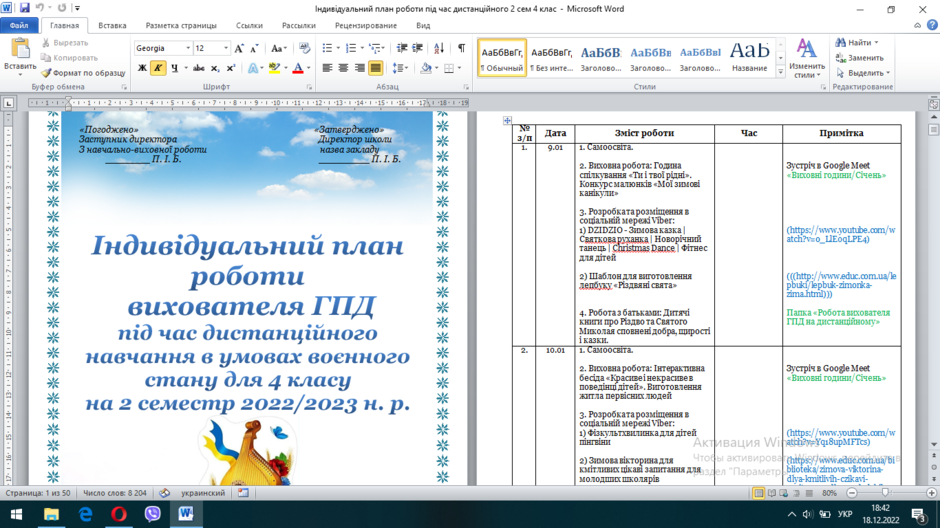
Task: Open the educ.com.ua lepbuk-zimonka link
Action: click(x=842, y=285)
